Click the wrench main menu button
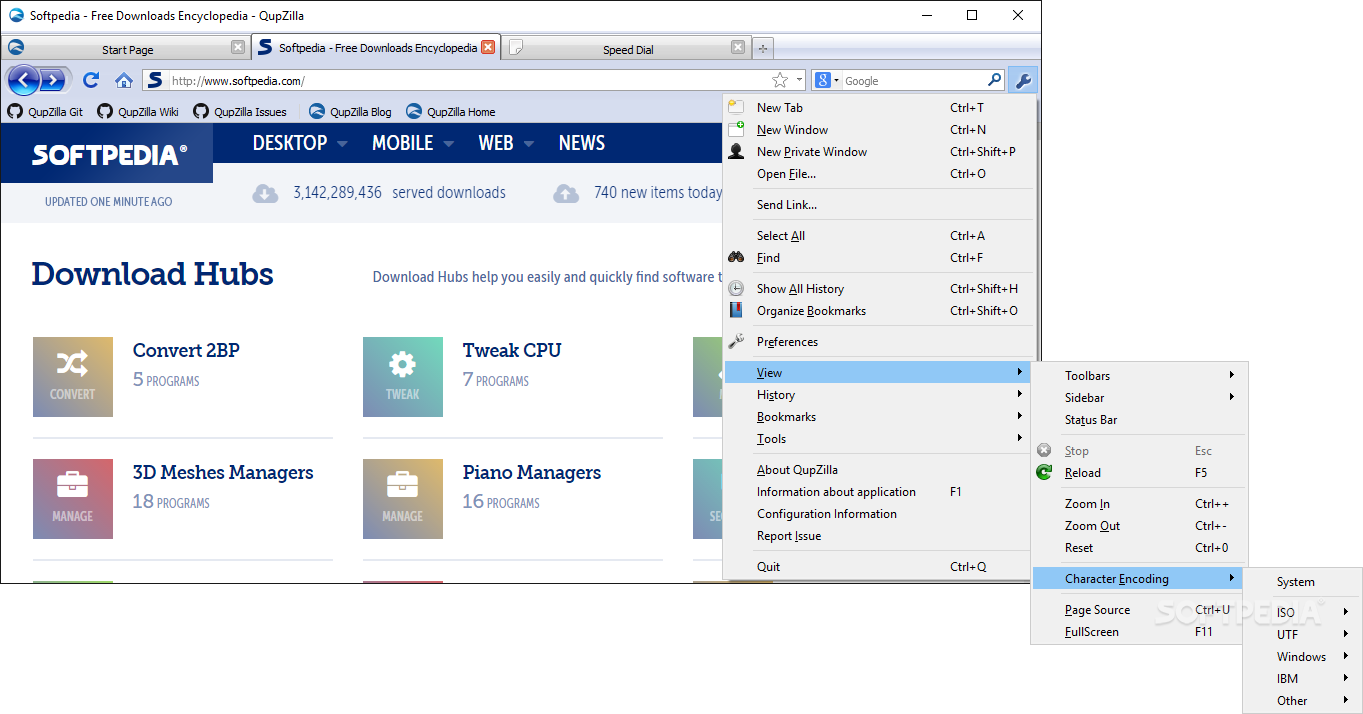This screenshot has width=1363, height=714. pyautogui.click(x=1023, y=81)
